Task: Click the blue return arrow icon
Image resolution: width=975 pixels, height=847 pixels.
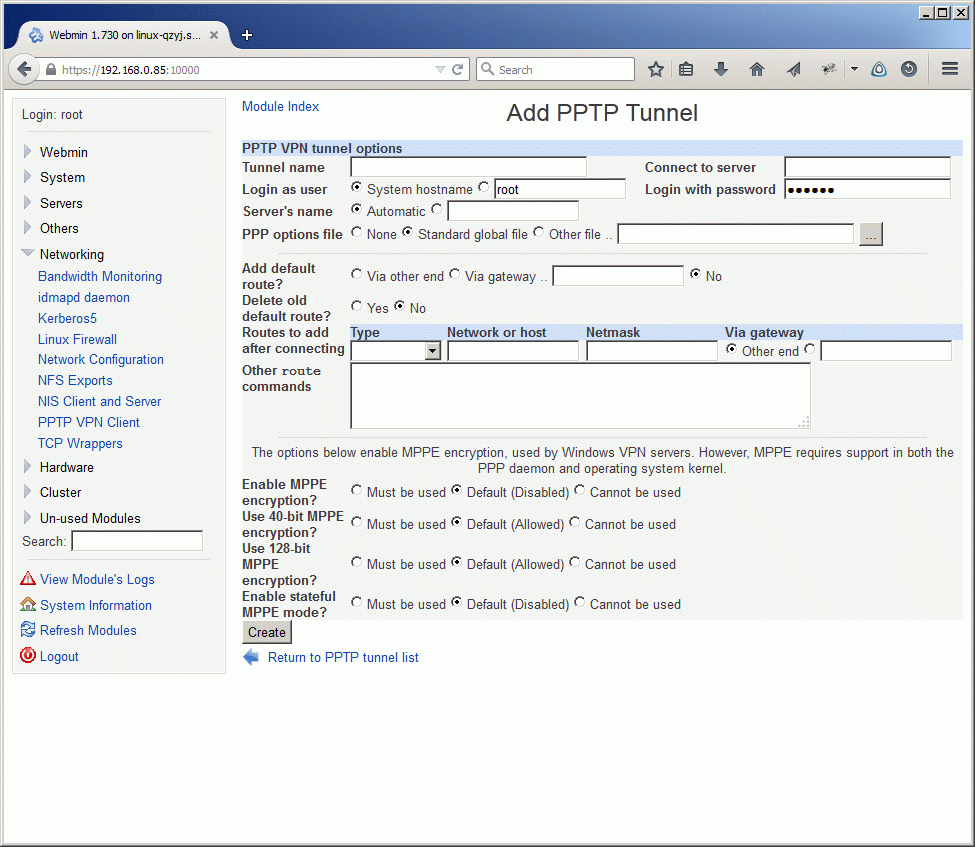Action: (251, 657)
